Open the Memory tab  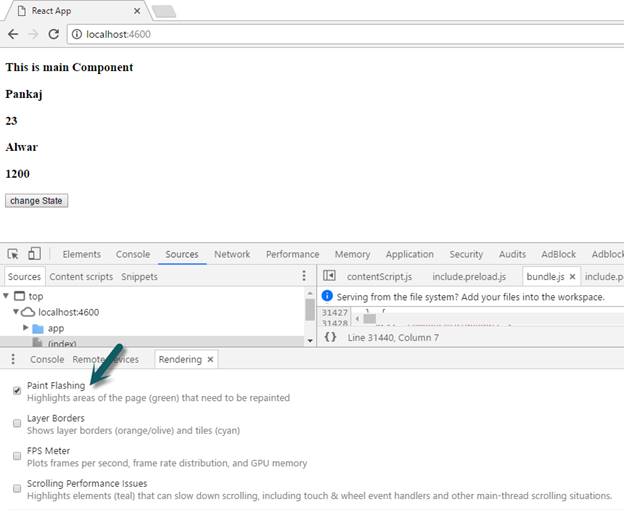[x=353, y=254]
